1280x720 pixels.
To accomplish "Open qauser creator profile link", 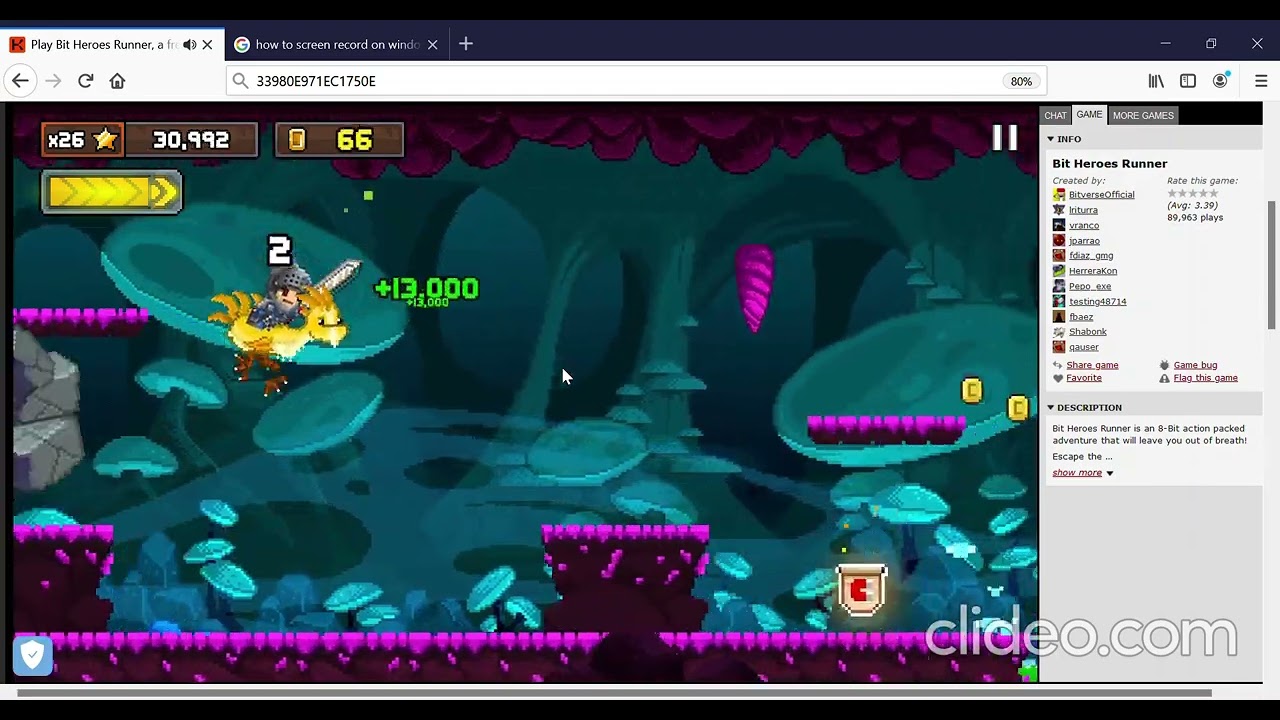I will (1084, 347).
